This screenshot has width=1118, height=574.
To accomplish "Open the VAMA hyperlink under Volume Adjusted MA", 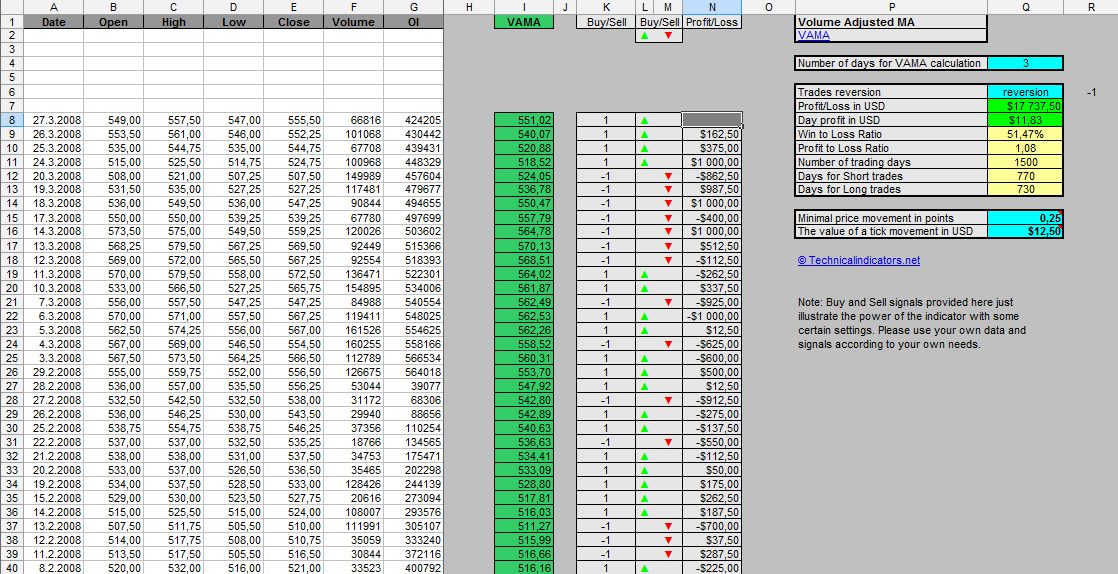I will coord(814,35).
